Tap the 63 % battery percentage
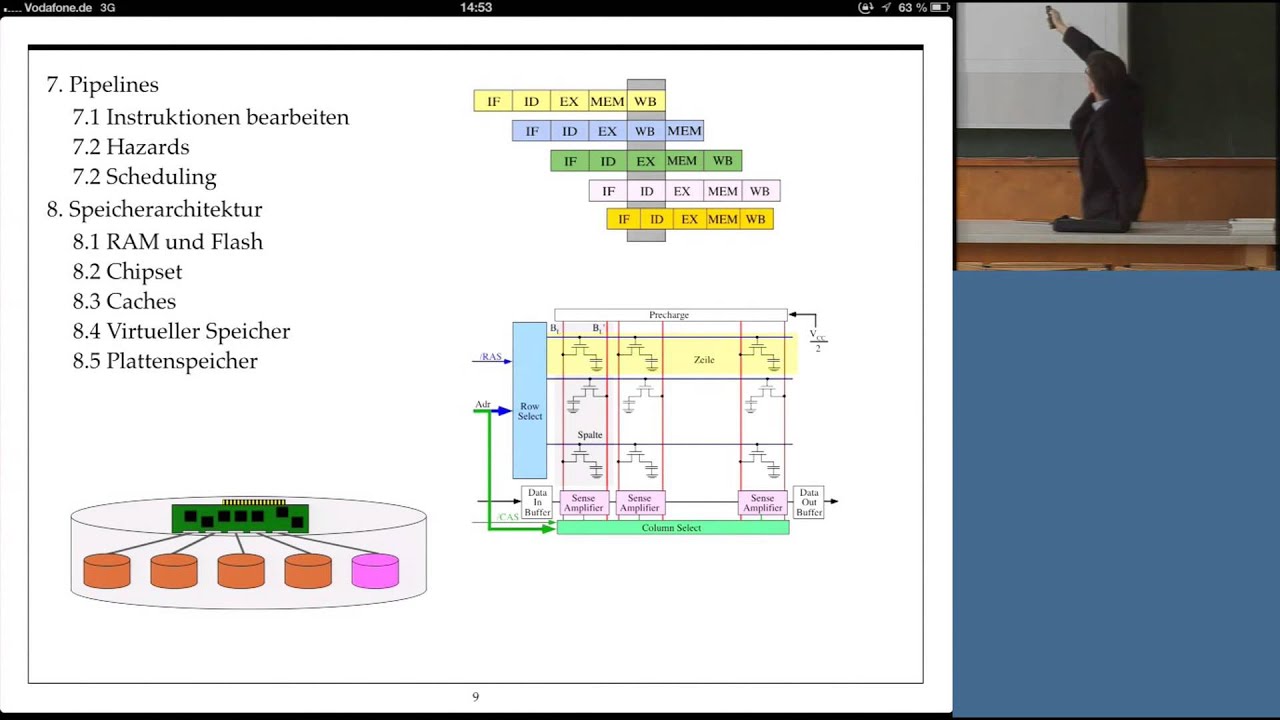This screenshot has width=1280, height=720. click(911, 7)
